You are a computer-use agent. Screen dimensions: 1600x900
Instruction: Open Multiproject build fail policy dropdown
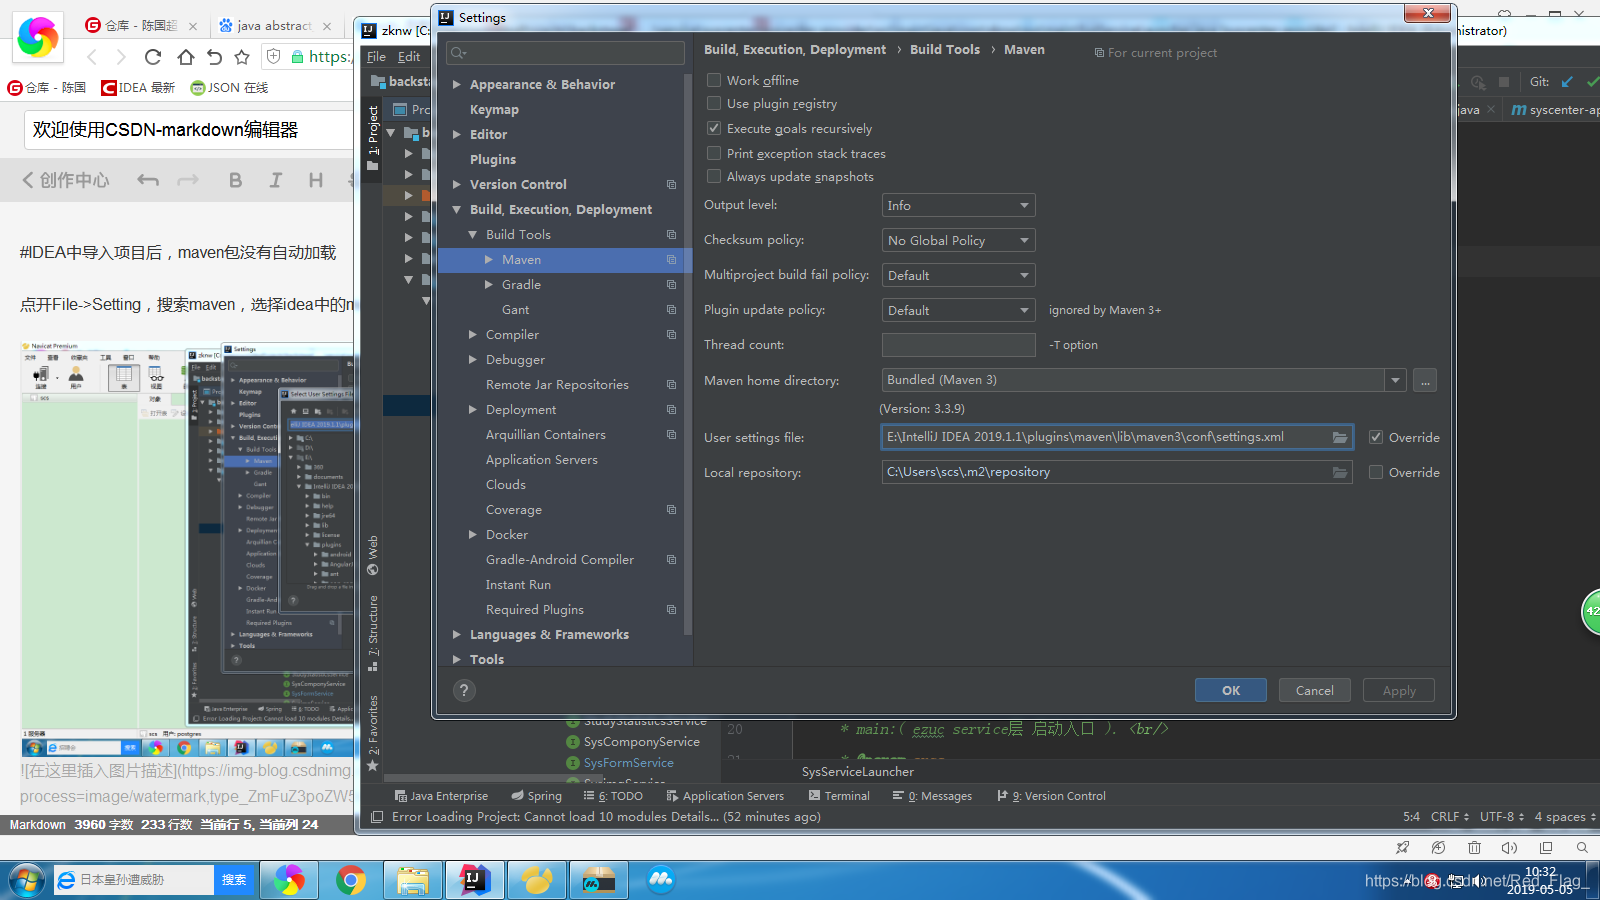point(958,275)
